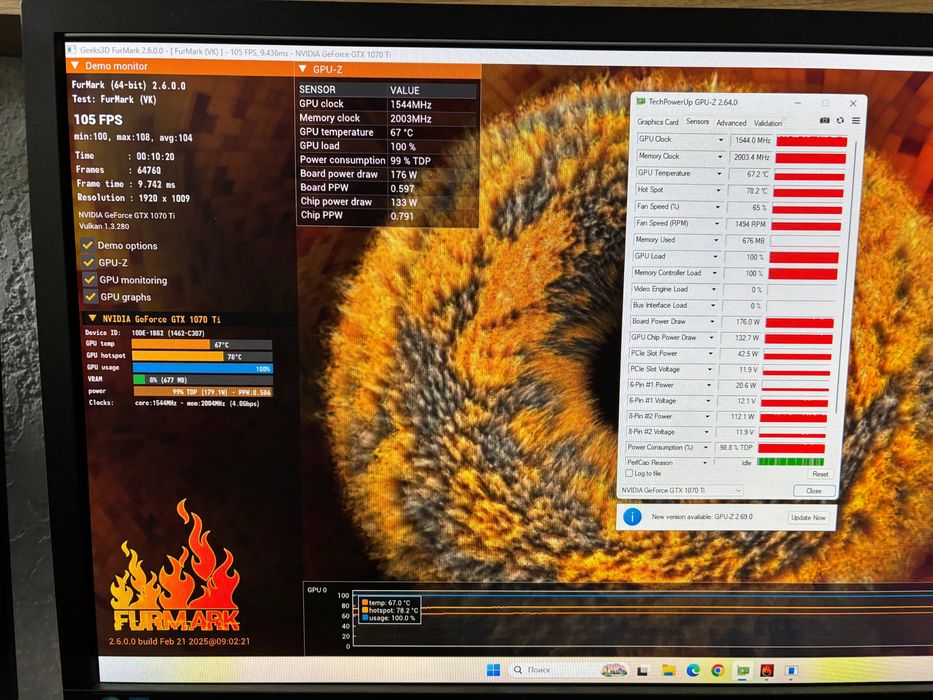The height and width of the screenshot is (700, 933).
Task: Click the 1544.0 MHz GPU Clock value
Action: 752,140
